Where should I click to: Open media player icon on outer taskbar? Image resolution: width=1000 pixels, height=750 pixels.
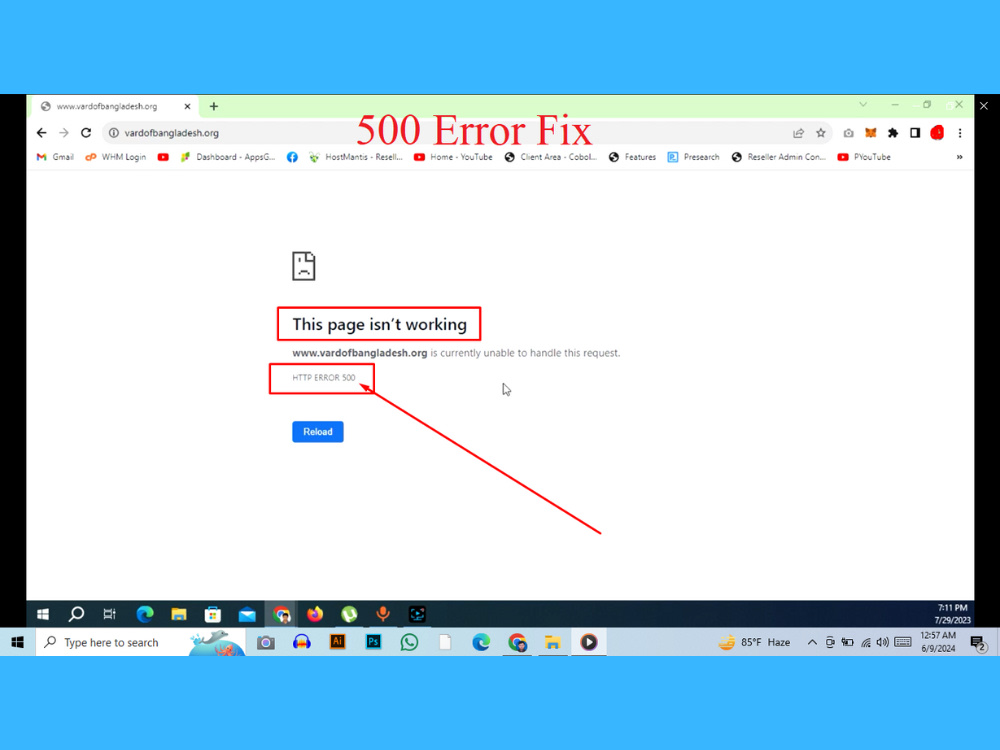[589, 642]
